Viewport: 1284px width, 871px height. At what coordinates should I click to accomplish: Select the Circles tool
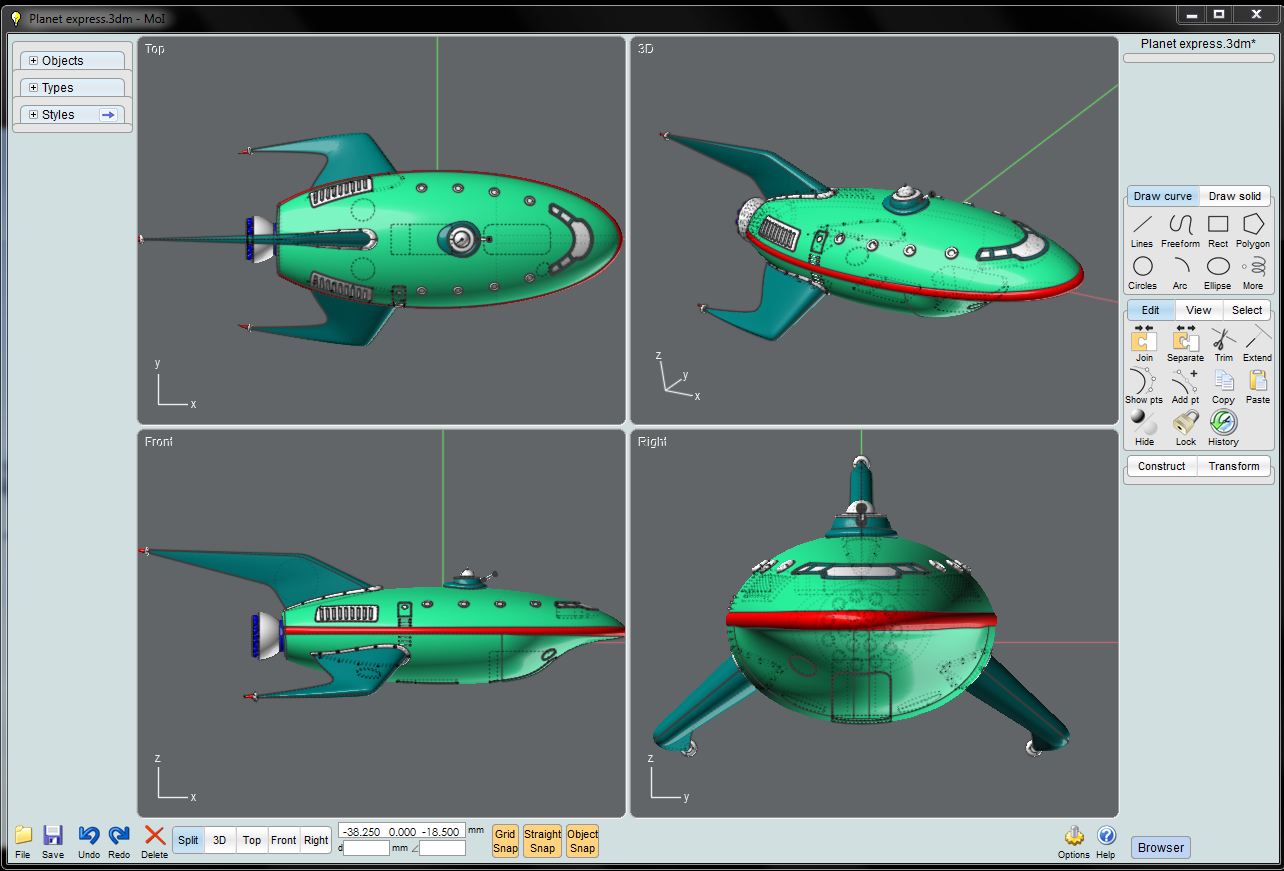(1142, 273)
